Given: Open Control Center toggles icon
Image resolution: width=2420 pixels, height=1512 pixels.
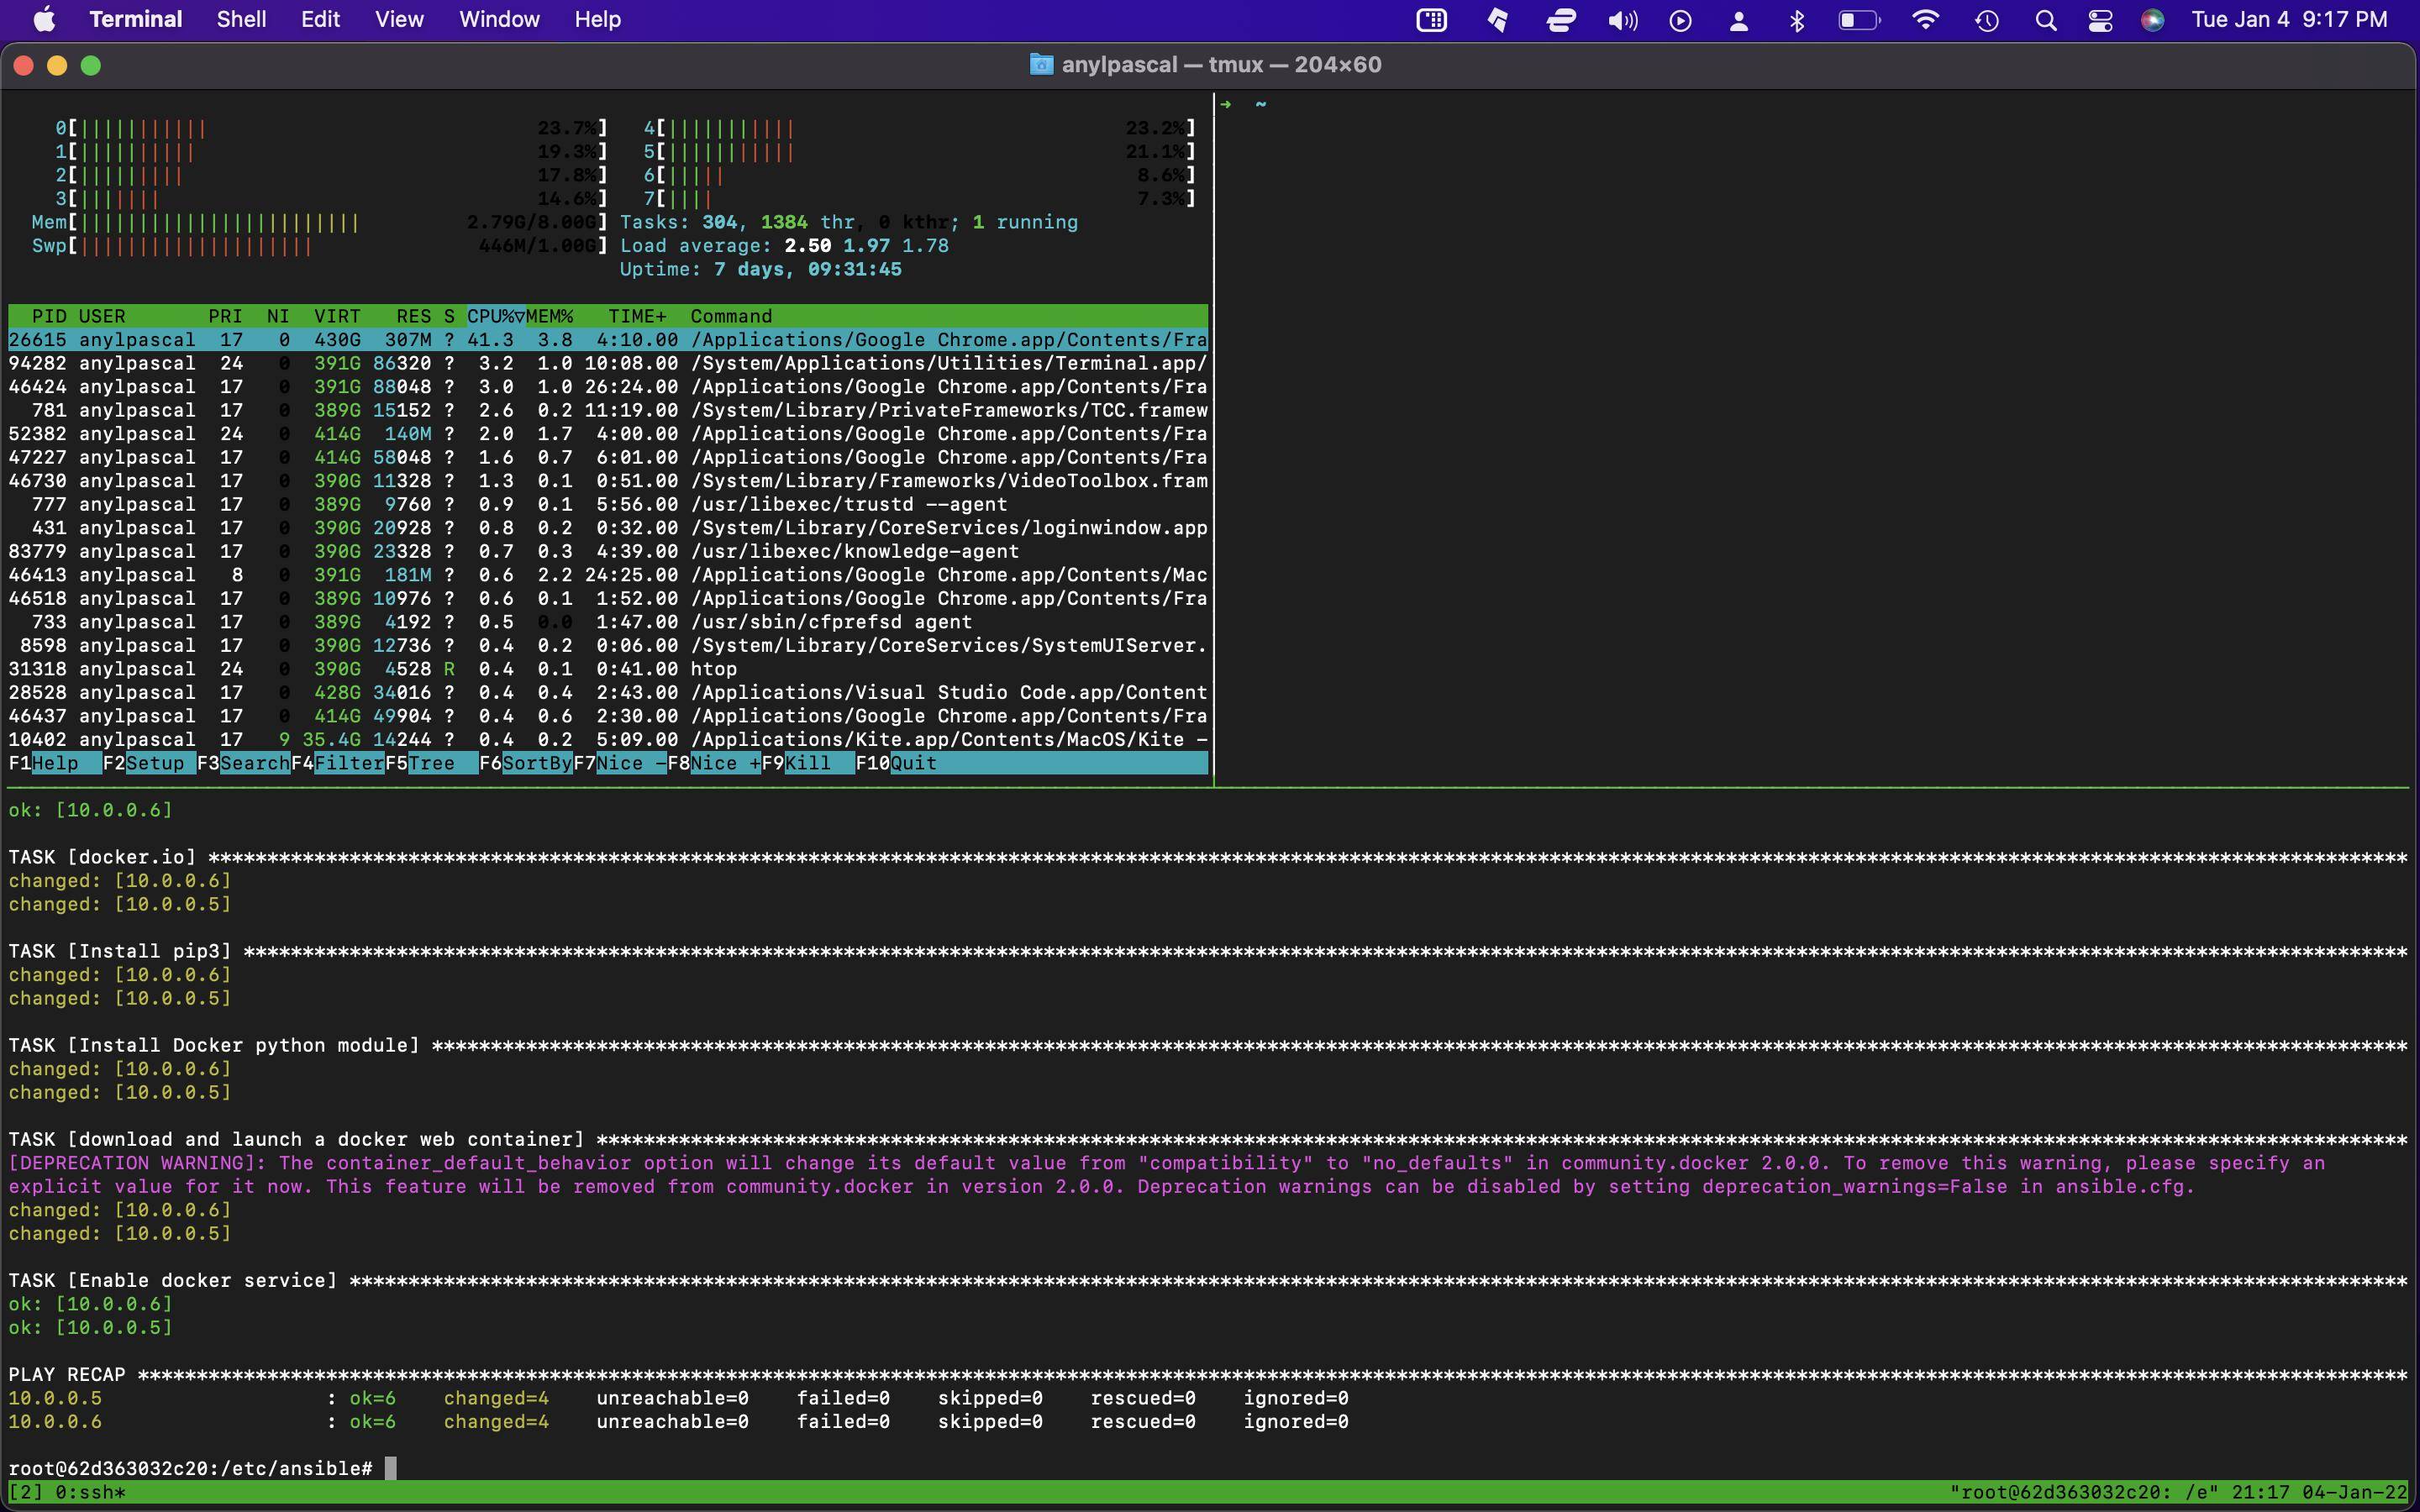Looking at the screenshot, I should tap(2099, 20).
